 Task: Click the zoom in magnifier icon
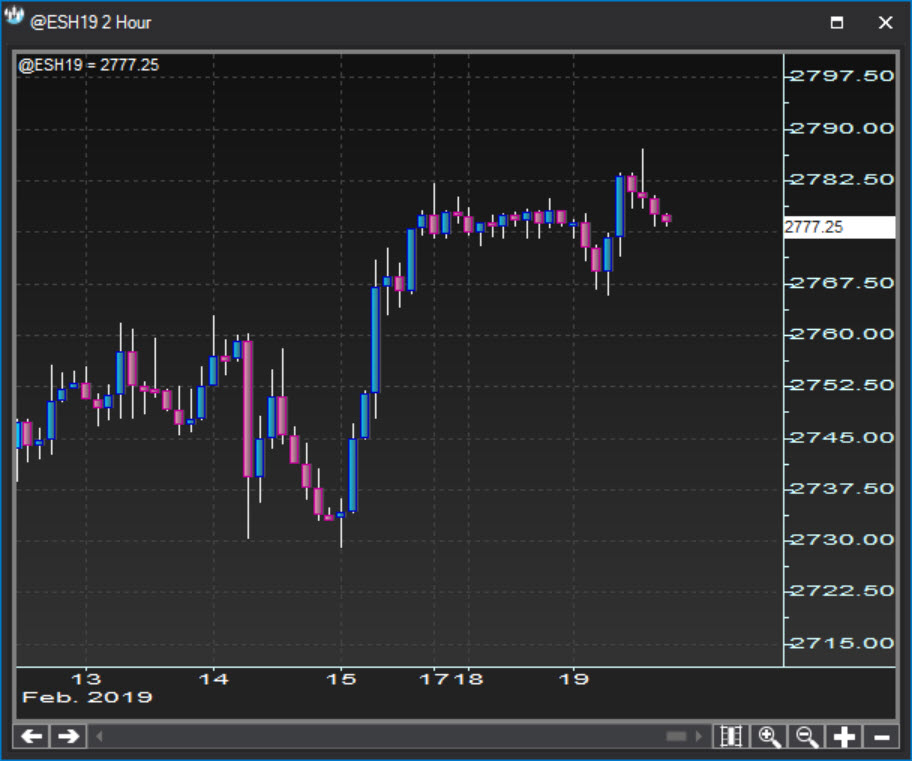[x=769, y=737]
